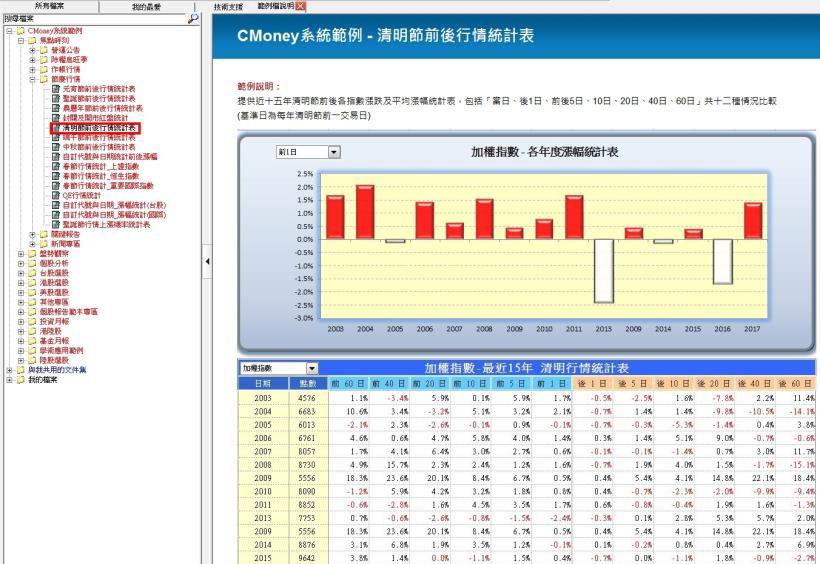Close the 範例檔說明 tab with its X
This screenshot has height=564, width=820.
coord(300,6)
